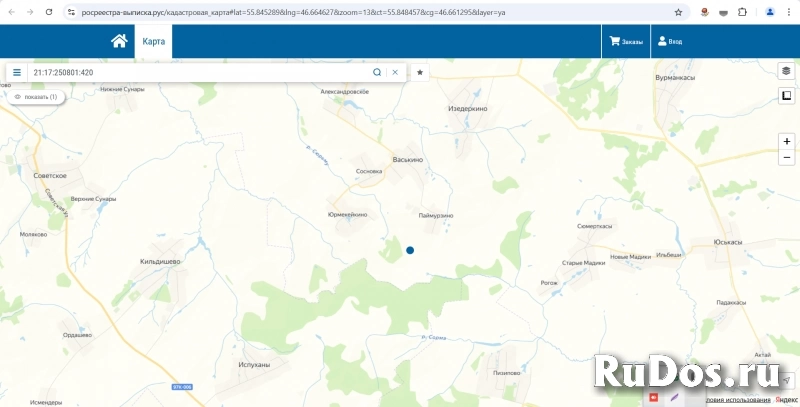Go forward in browser history
Viewport: 800px width, 407px height.
pyautogui.click(x=30, y=12)
